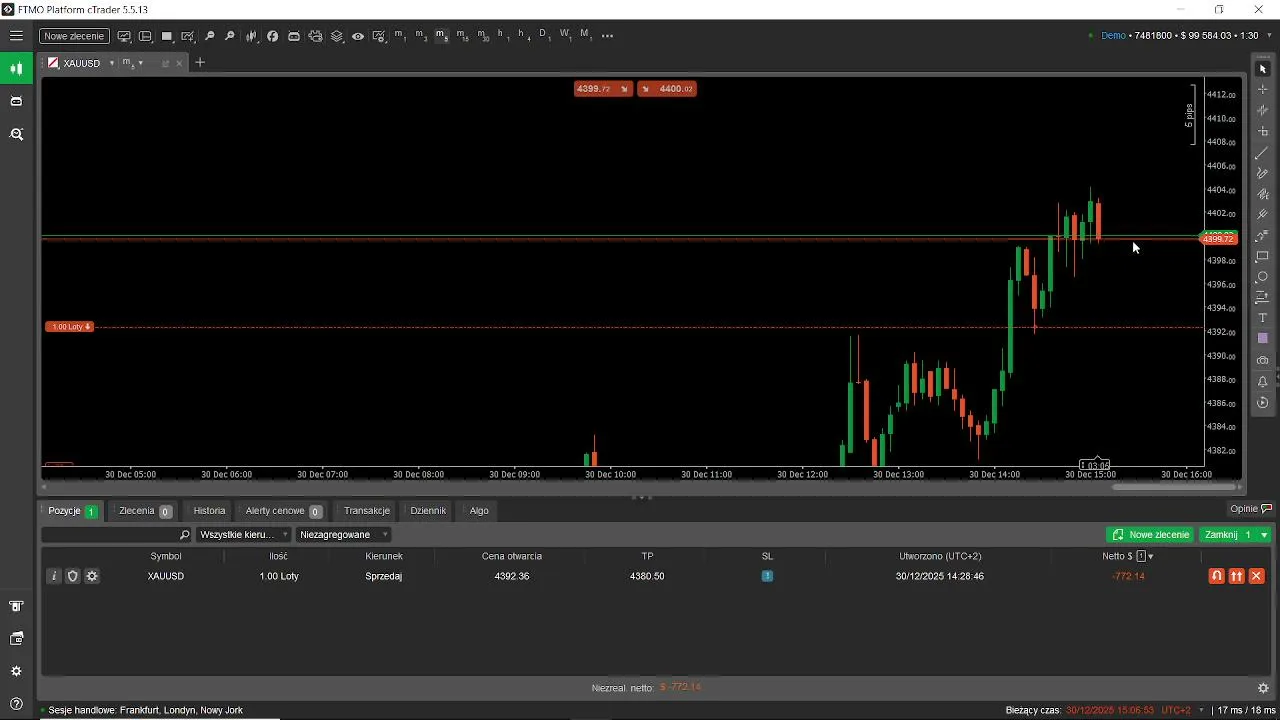Open positions panel settings gear
Image resolution: width=1280 pixels, height=720 pixels.
tap(1263, 688)
